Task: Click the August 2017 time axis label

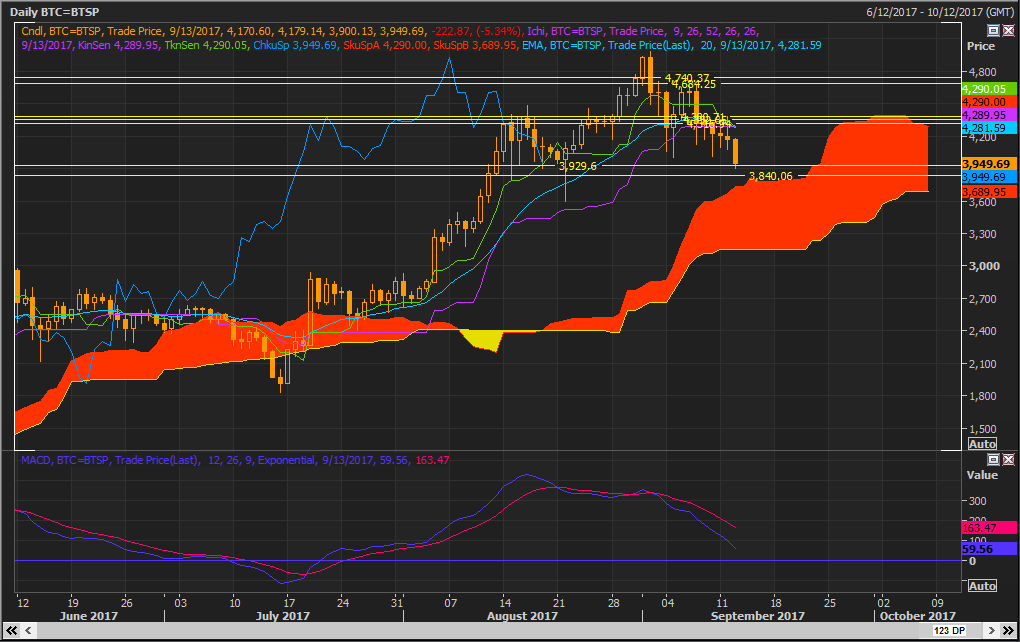Action: (x=522, y=615)
